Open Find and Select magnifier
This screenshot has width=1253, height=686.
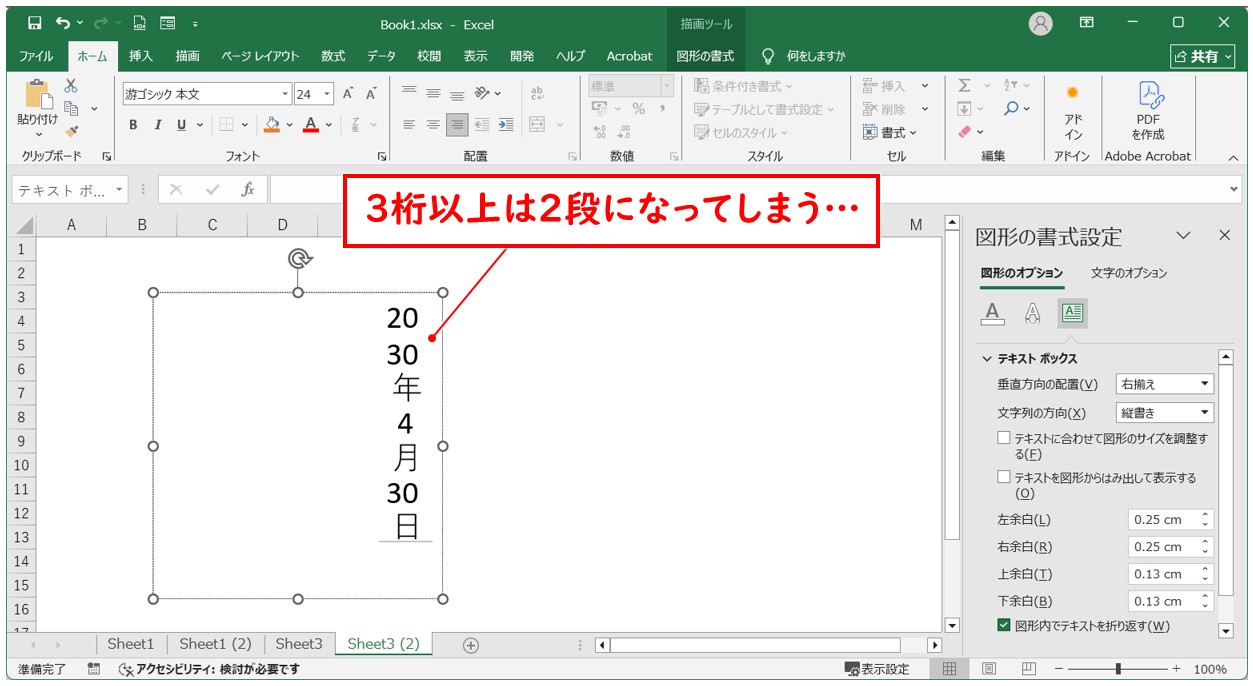[x=1011, y=108]
